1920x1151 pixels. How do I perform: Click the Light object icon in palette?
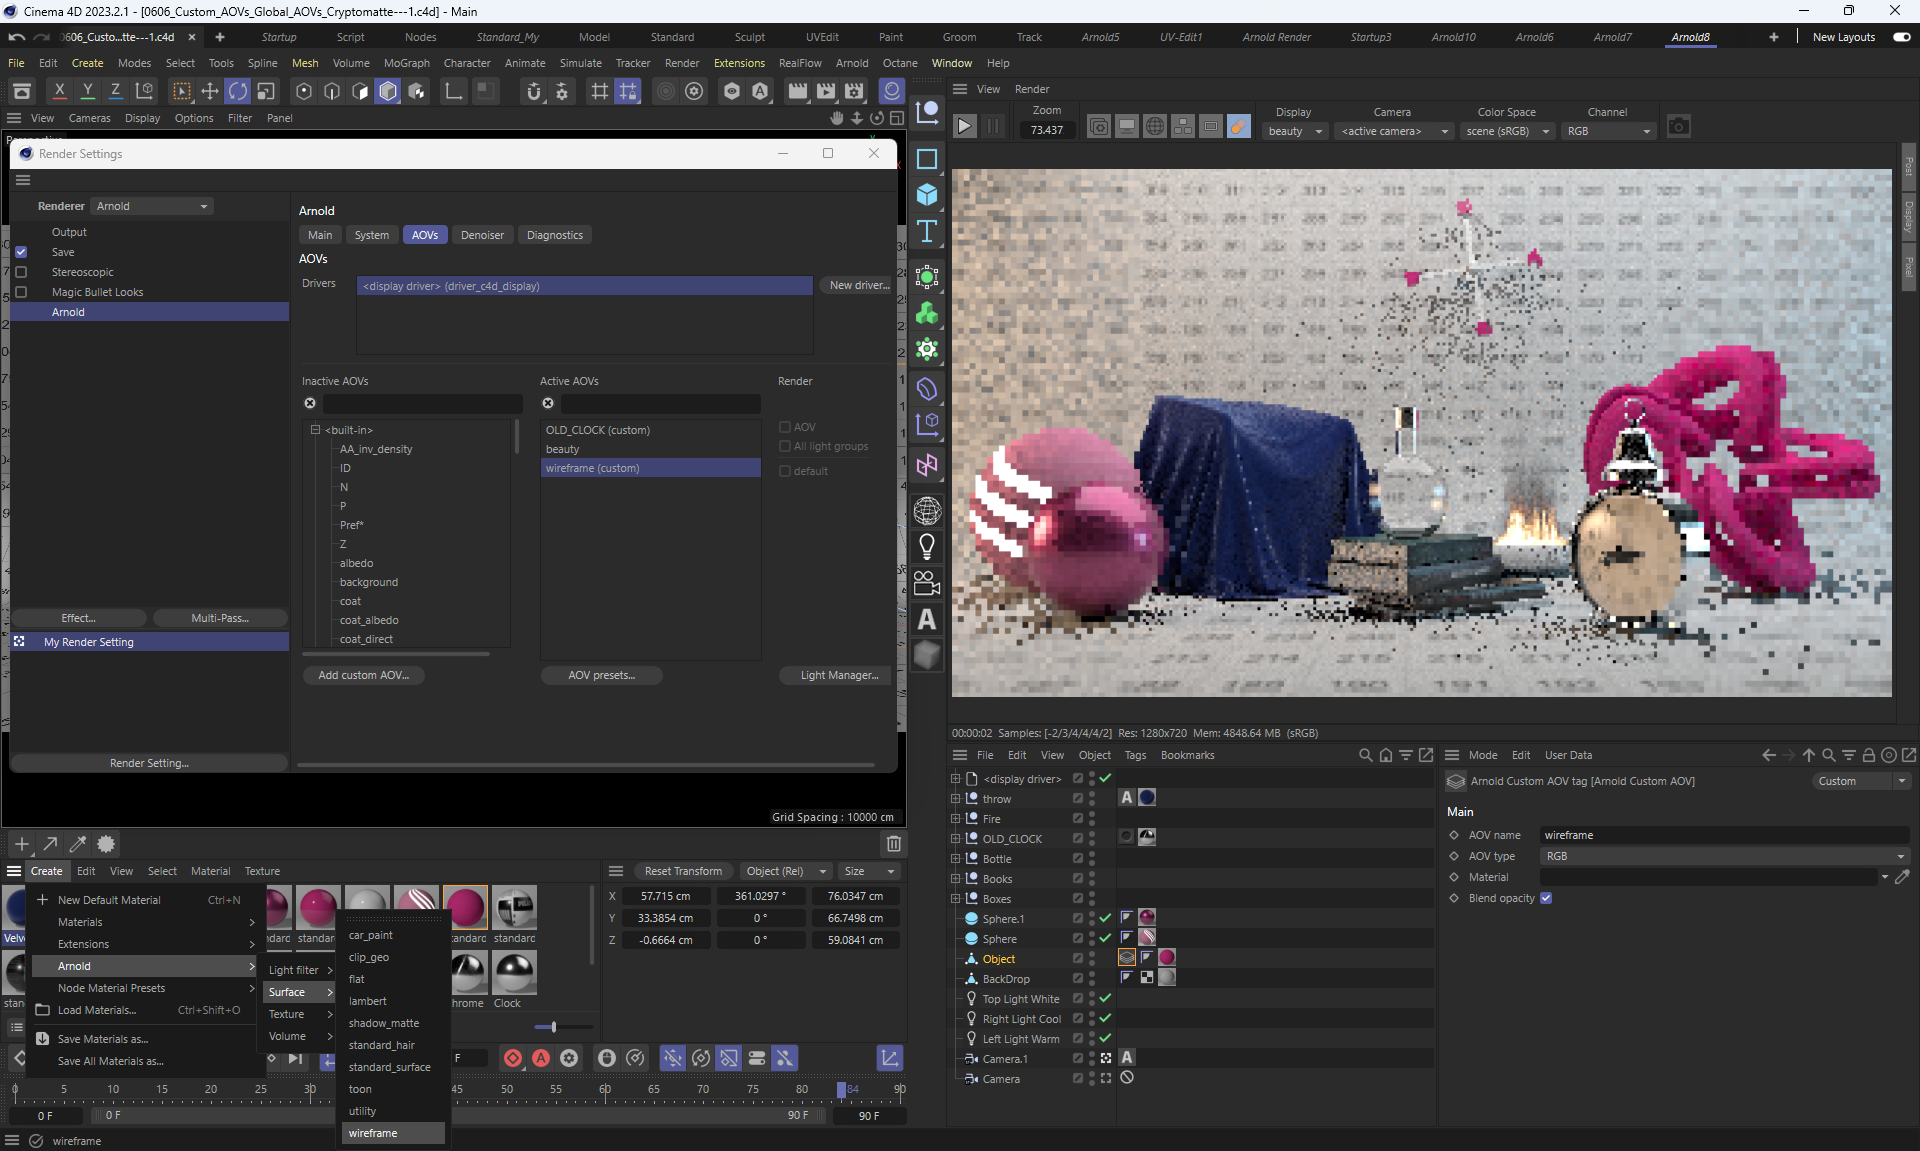click(x=927, y=547)
